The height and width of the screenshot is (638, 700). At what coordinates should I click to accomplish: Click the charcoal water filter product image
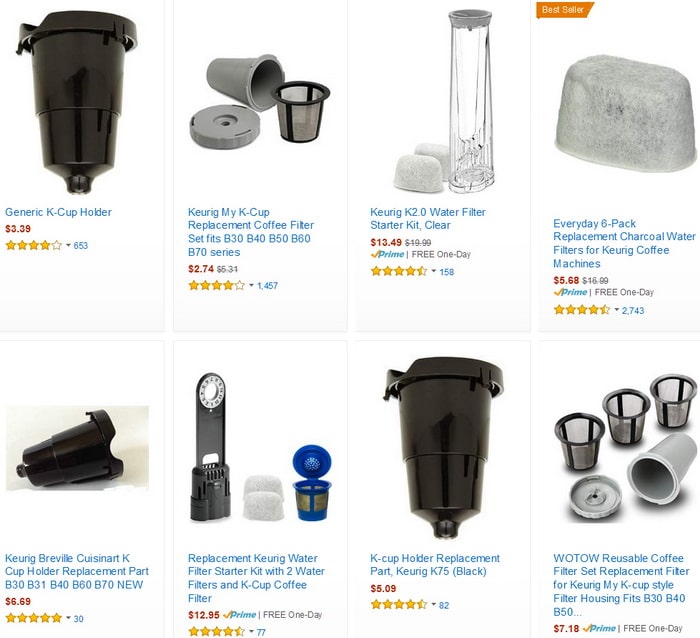pyautogui.click(x=625, y=114)
